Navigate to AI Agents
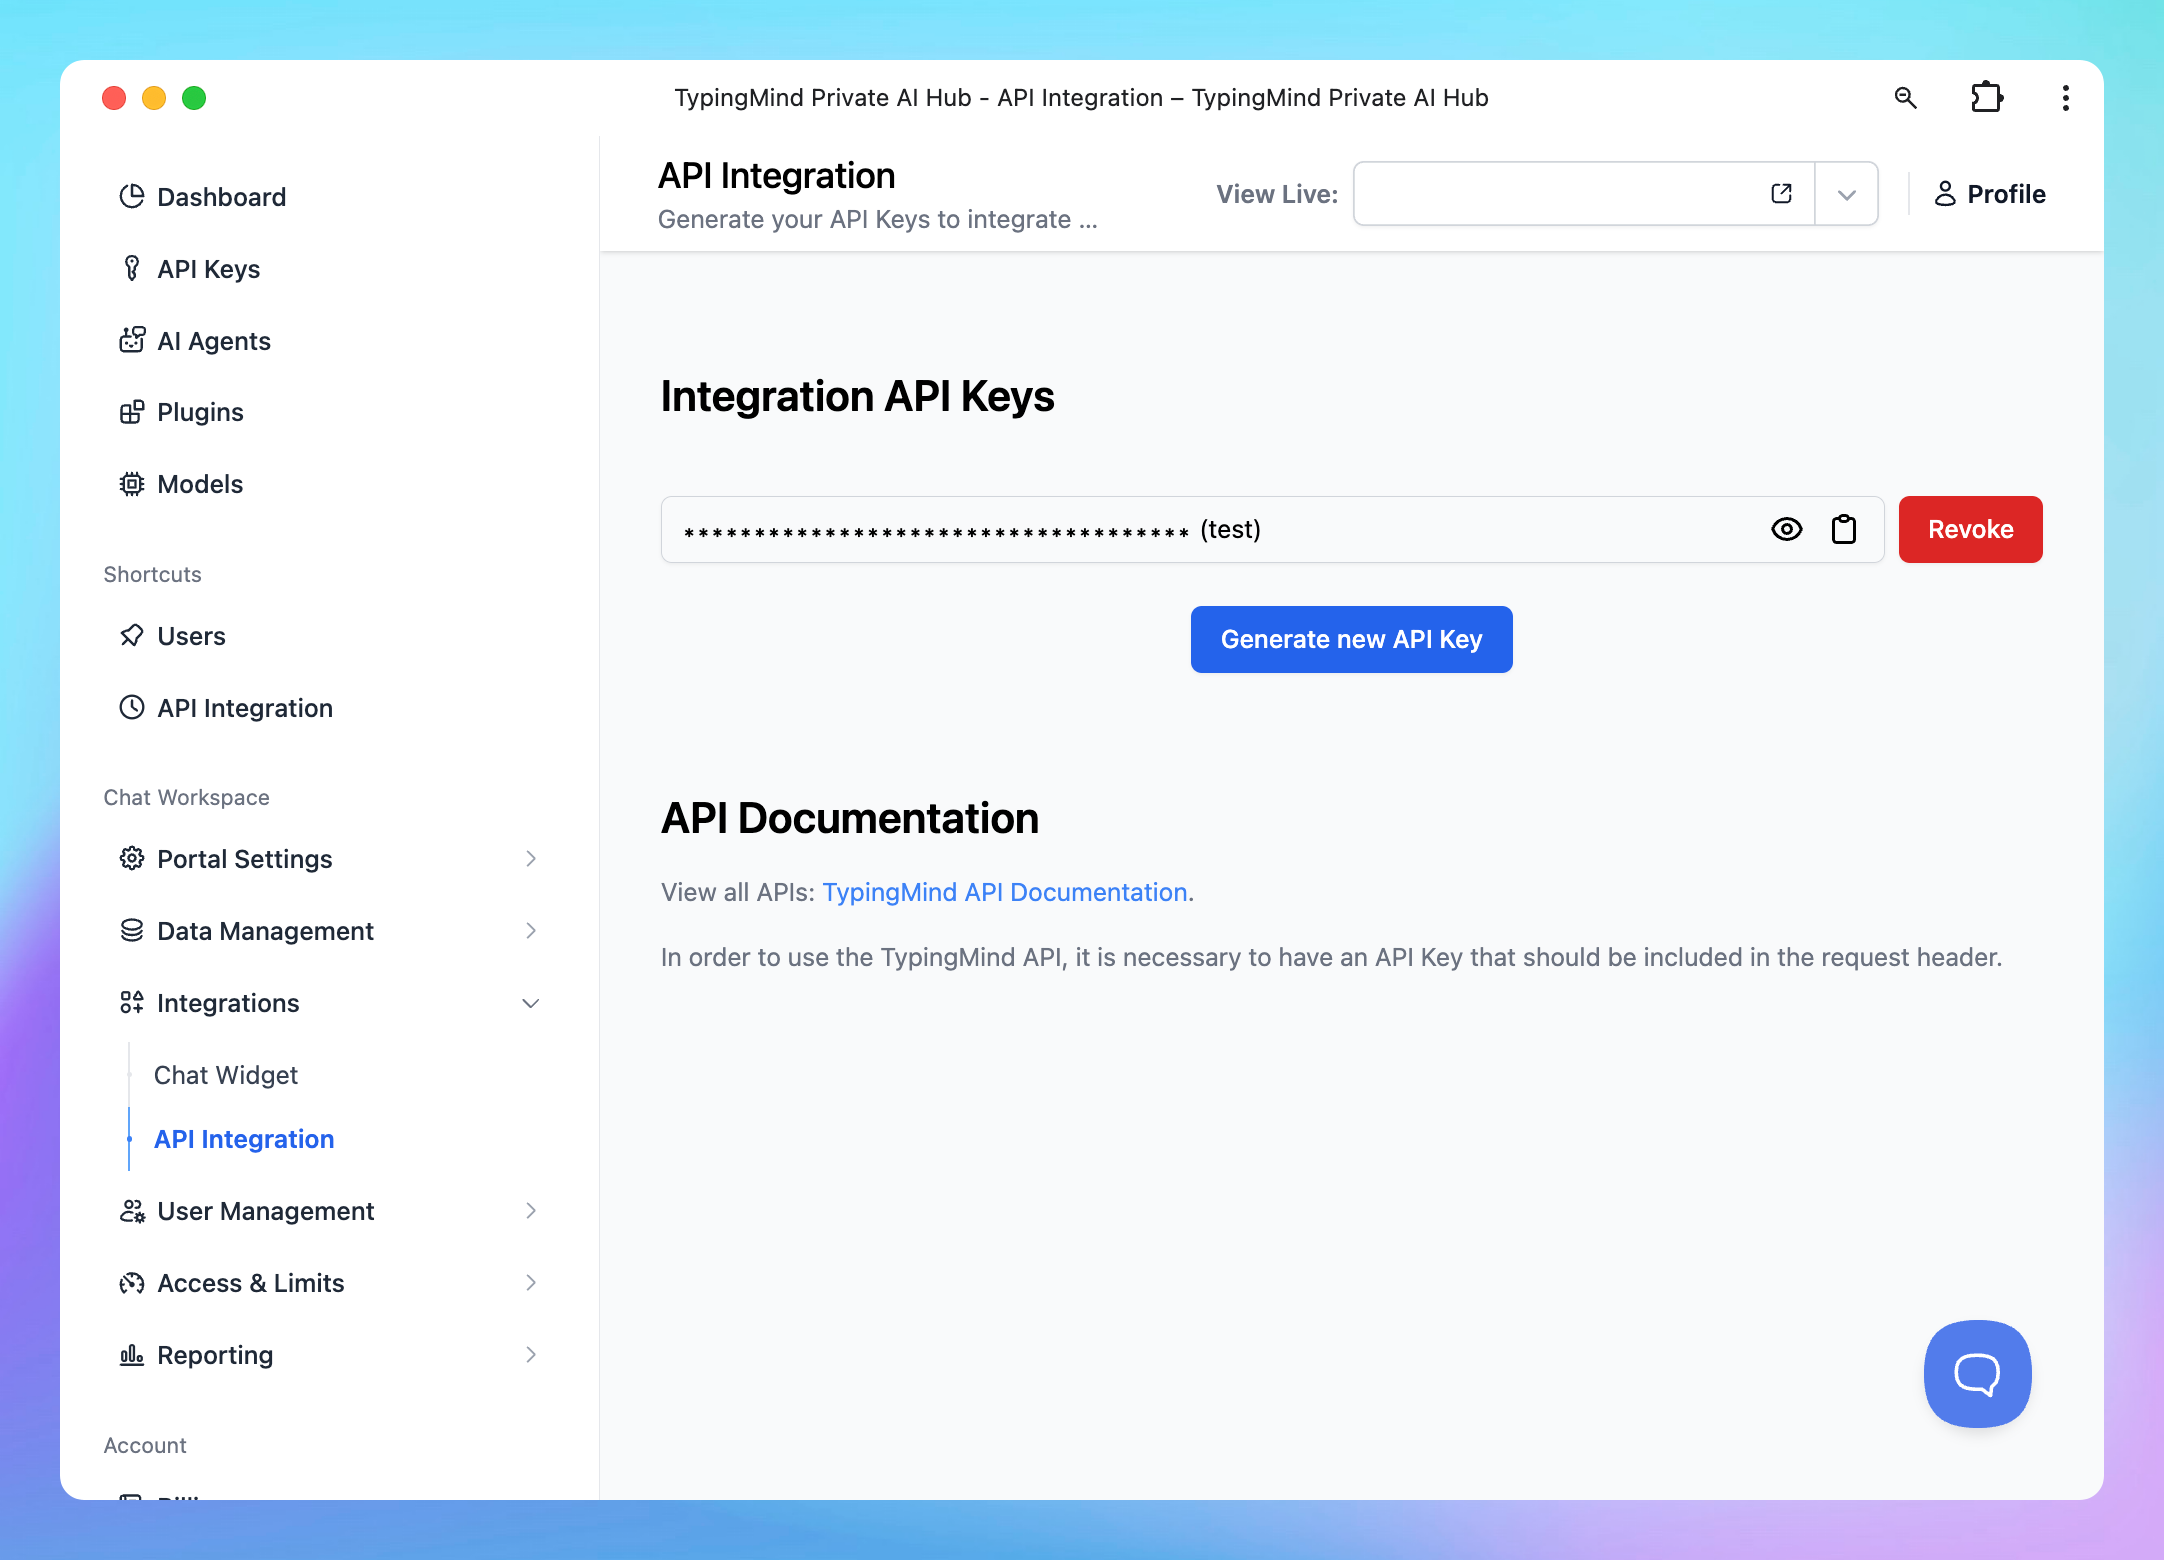The image size is (2164, 1560). 214,340
